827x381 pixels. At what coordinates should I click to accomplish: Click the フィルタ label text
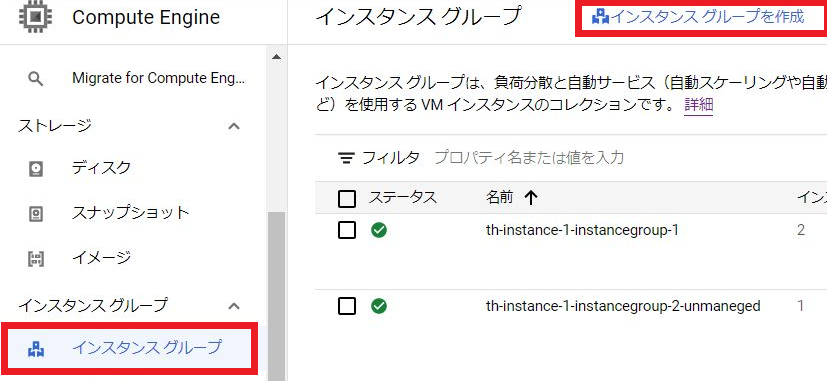[391, 157]
